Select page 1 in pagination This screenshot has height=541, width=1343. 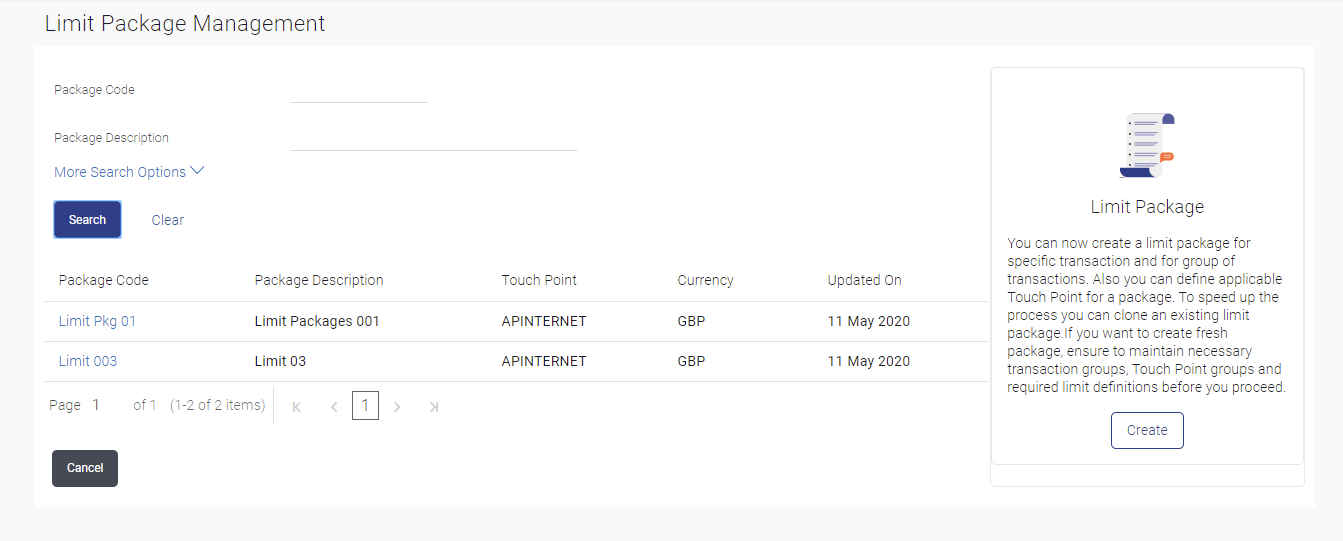(x=365, y=406)
